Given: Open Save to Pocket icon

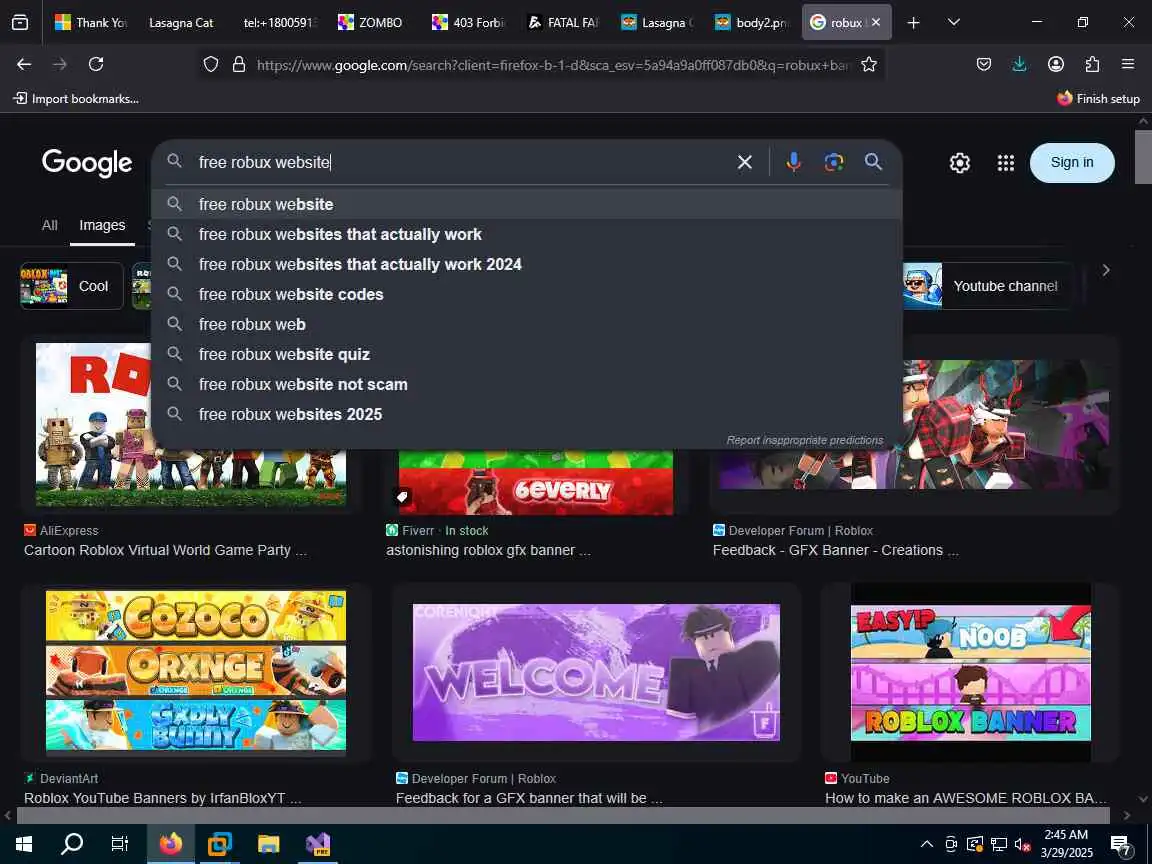Looking at the screenshot, I should click(984, 65).
